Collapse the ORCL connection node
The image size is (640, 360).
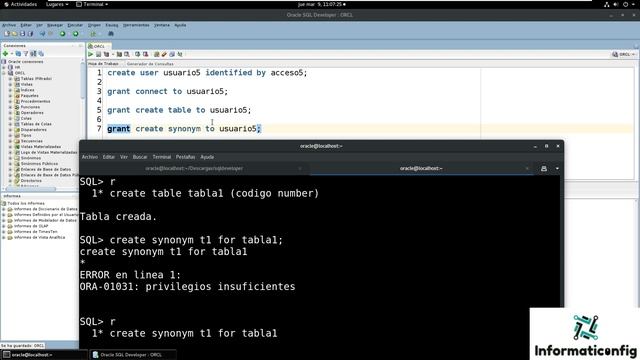tap(4, 73)
